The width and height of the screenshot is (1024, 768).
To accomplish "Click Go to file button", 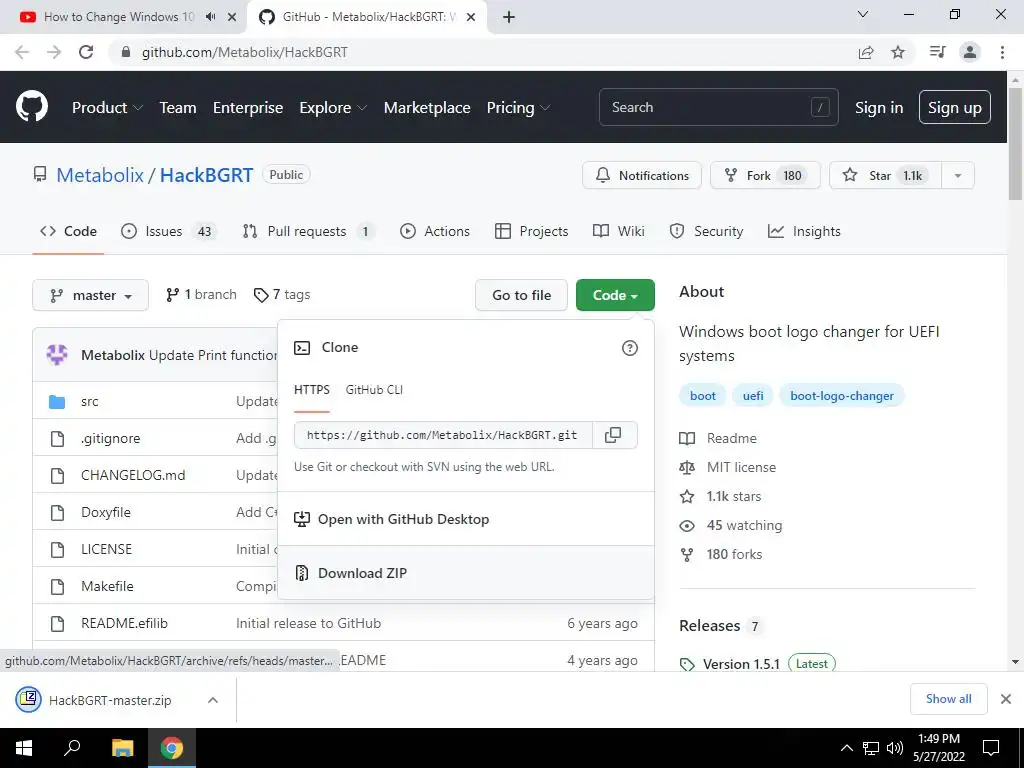I will [x=521, y=295].
